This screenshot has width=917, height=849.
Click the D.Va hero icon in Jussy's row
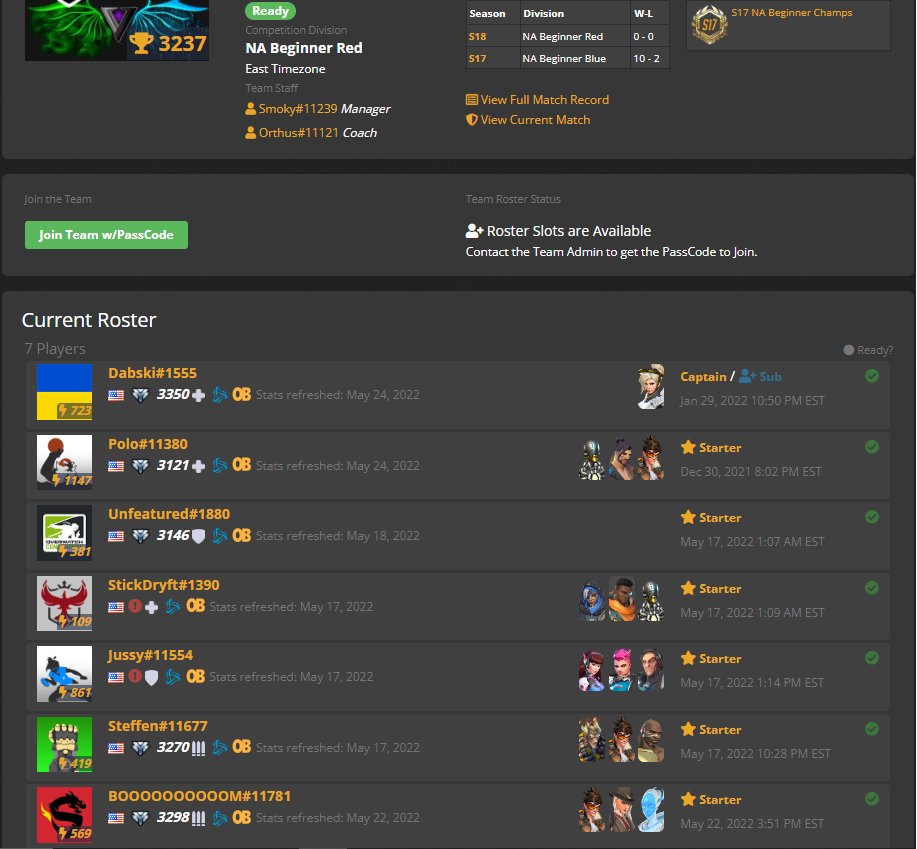(592, 669)
